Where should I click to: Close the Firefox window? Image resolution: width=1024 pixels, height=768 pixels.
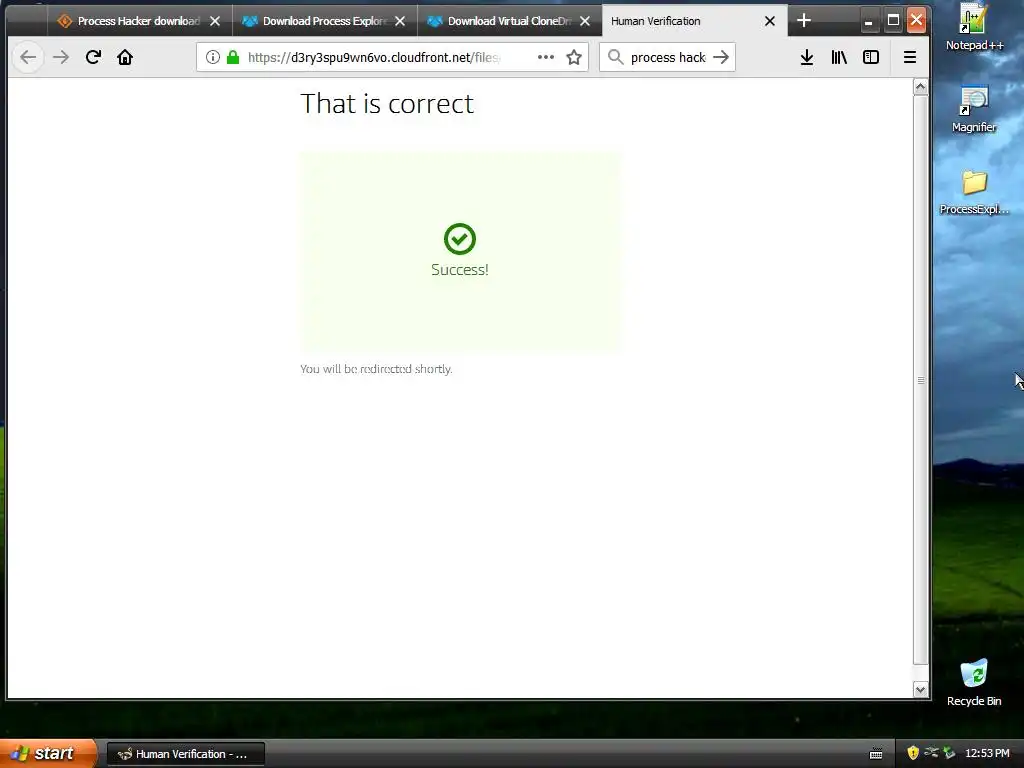tap(916, 20)
